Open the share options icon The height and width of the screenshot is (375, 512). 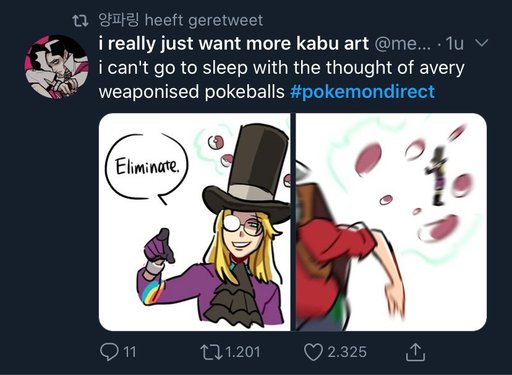(415, 352)
